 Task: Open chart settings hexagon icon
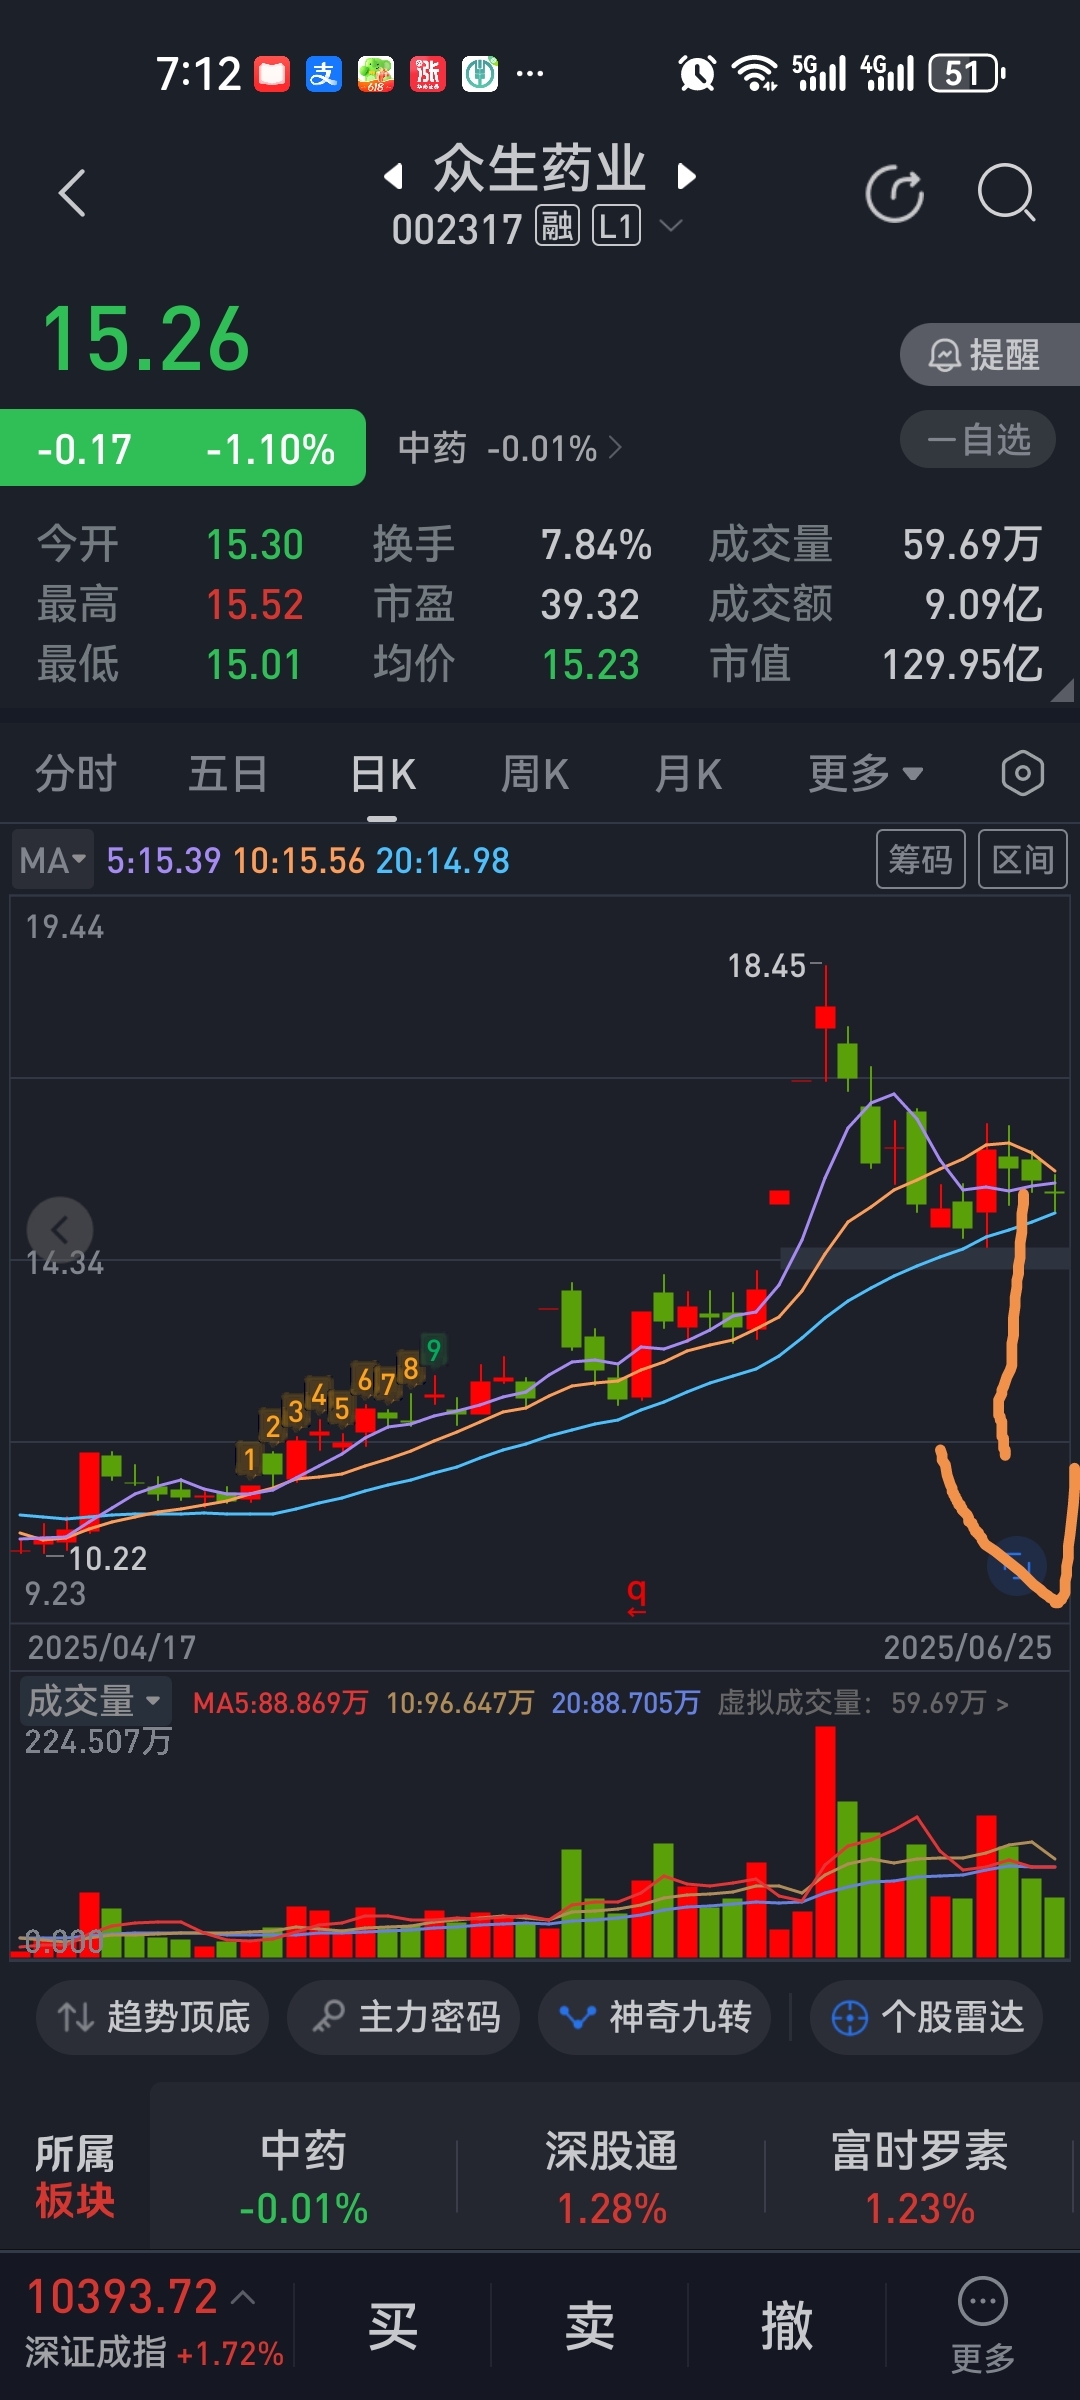1022,774
